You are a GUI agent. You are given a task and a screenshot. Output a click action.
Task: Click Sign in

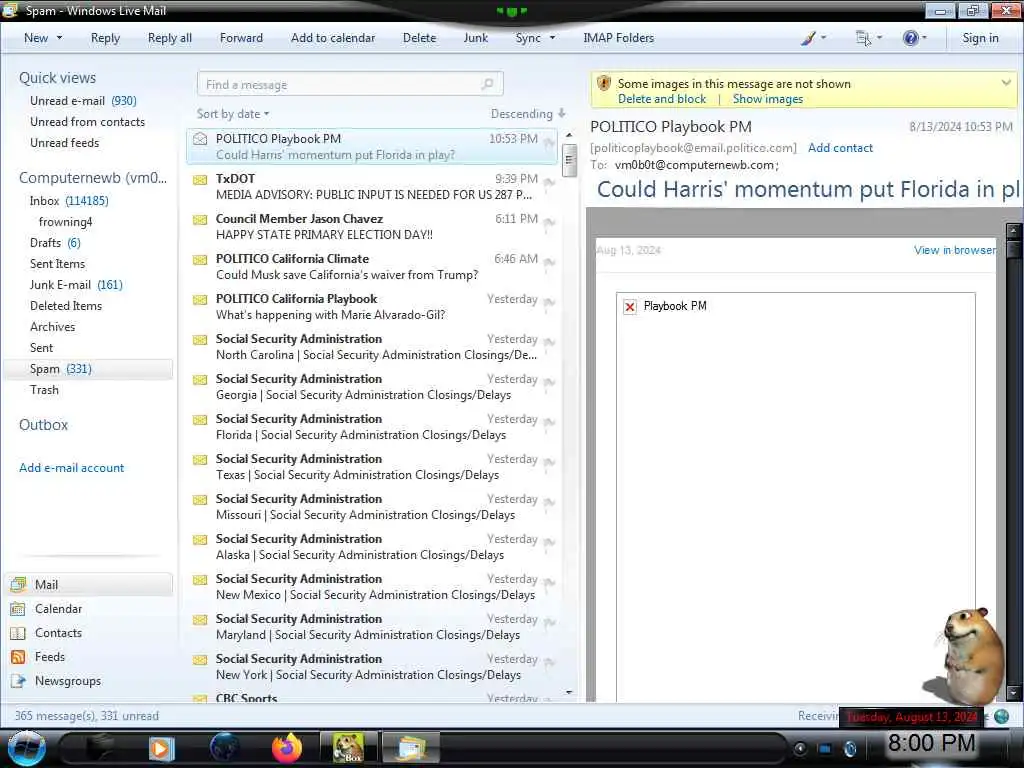pyautogui.click(x=980, y=38)
